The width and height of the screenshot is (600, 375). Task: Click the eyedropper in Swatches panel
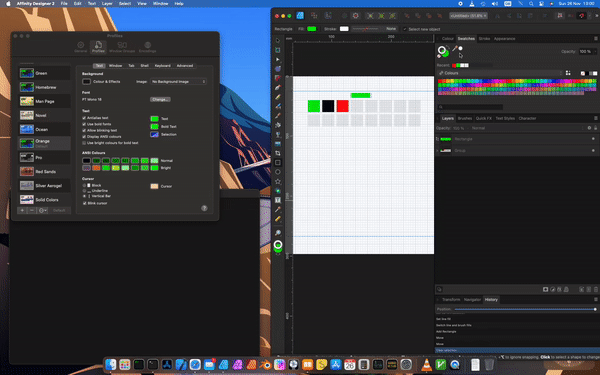(x=455, y=48)
